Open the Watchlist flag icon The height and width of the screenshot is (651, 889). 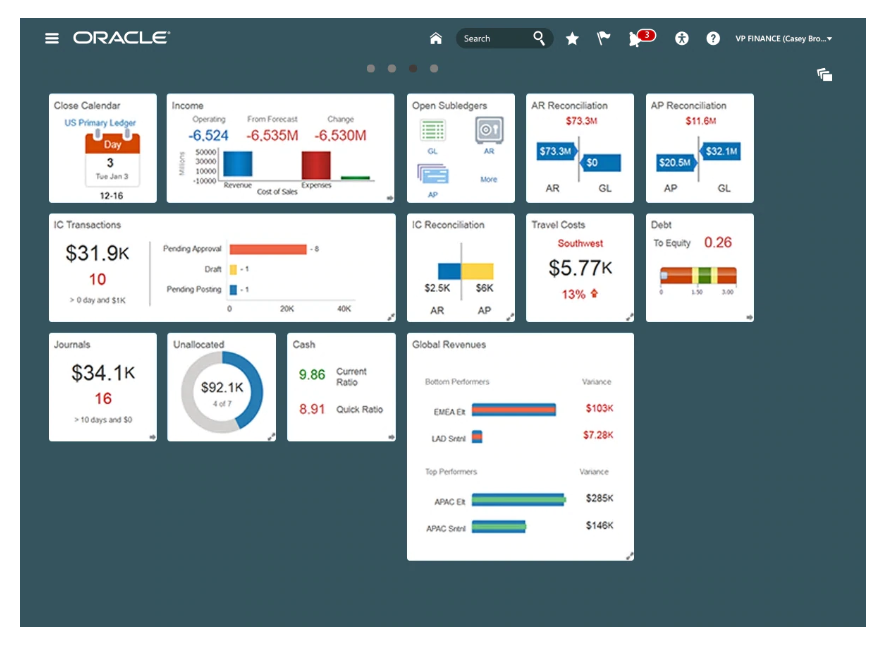[603, 39]
